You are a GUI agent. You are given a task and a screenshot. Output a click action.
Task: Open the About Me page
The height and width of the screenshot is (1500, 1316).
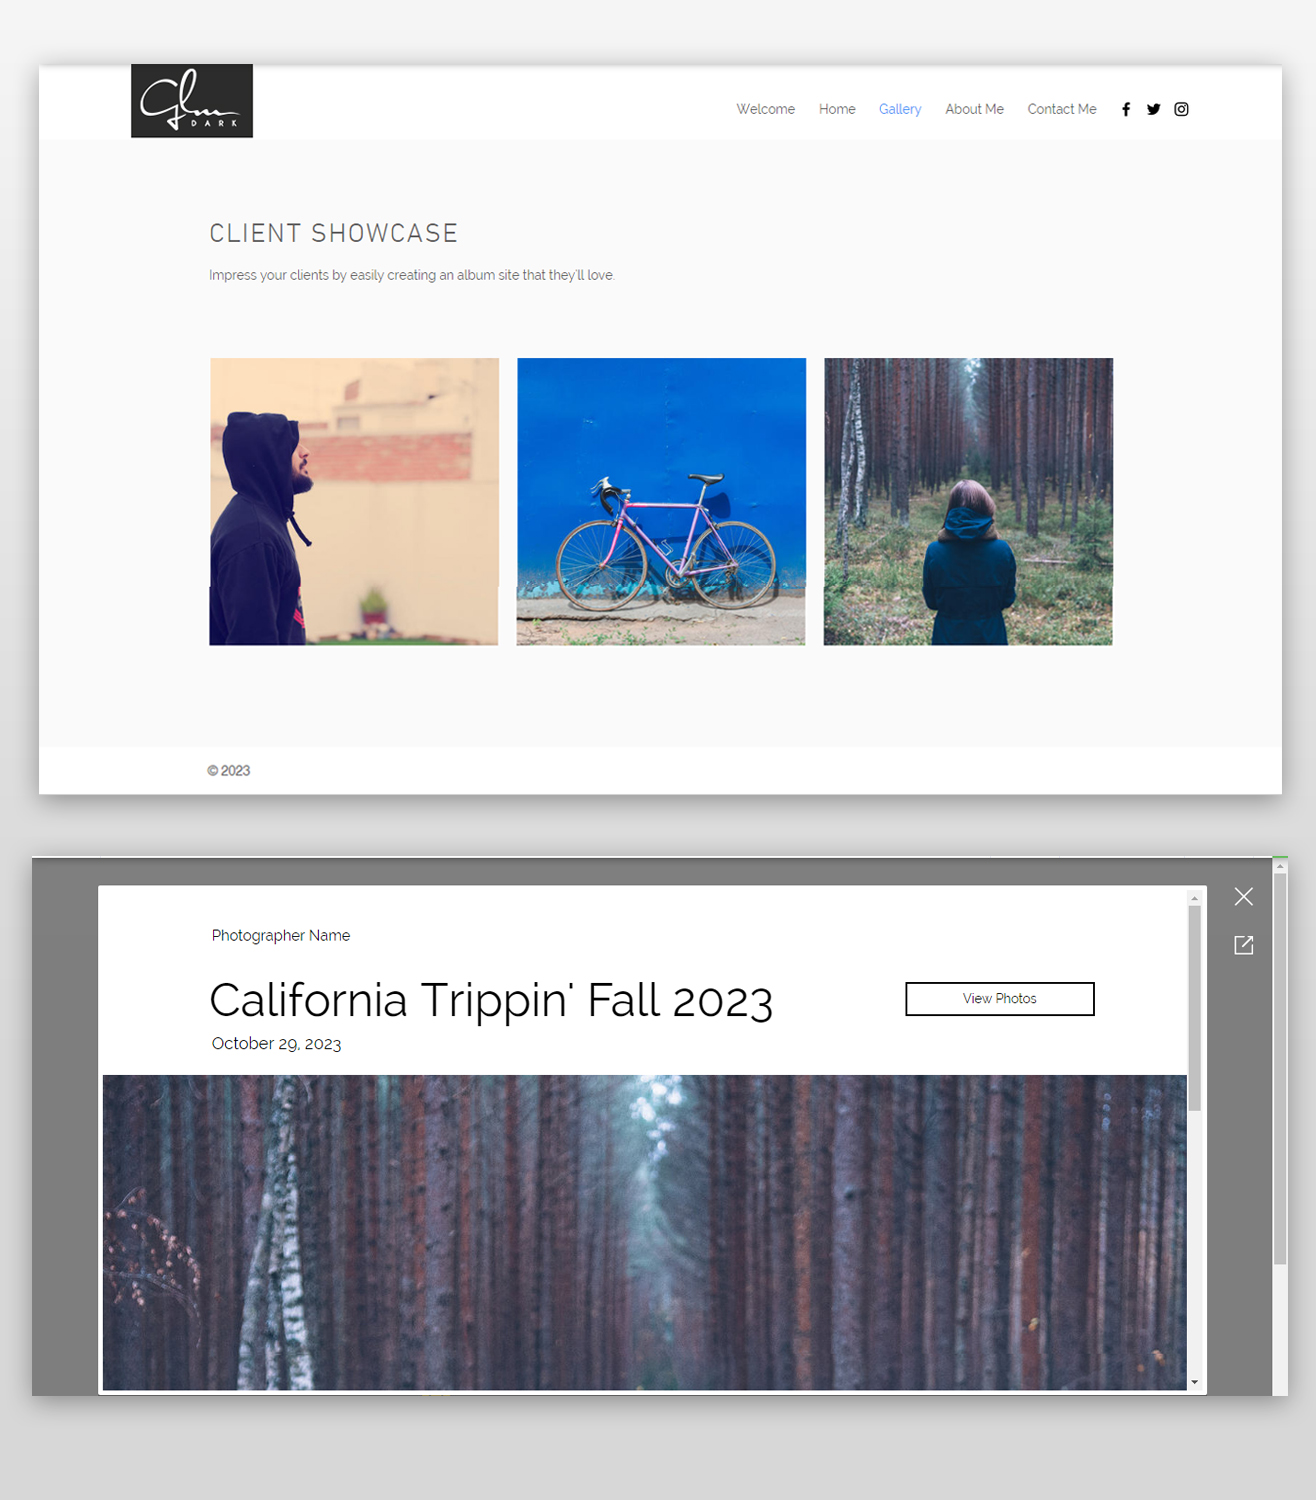click(974, 109)
